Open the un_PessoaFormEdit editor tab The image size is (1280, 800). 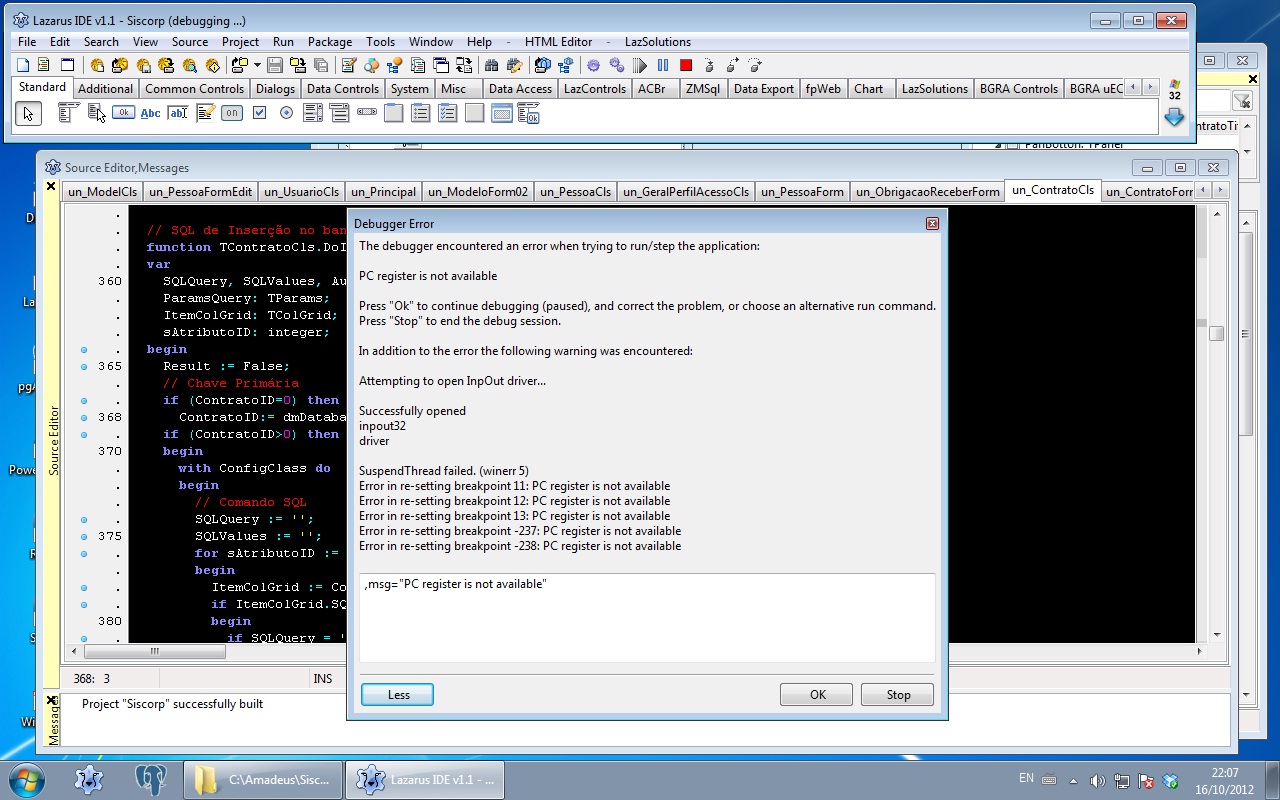[x=200, y=192]
